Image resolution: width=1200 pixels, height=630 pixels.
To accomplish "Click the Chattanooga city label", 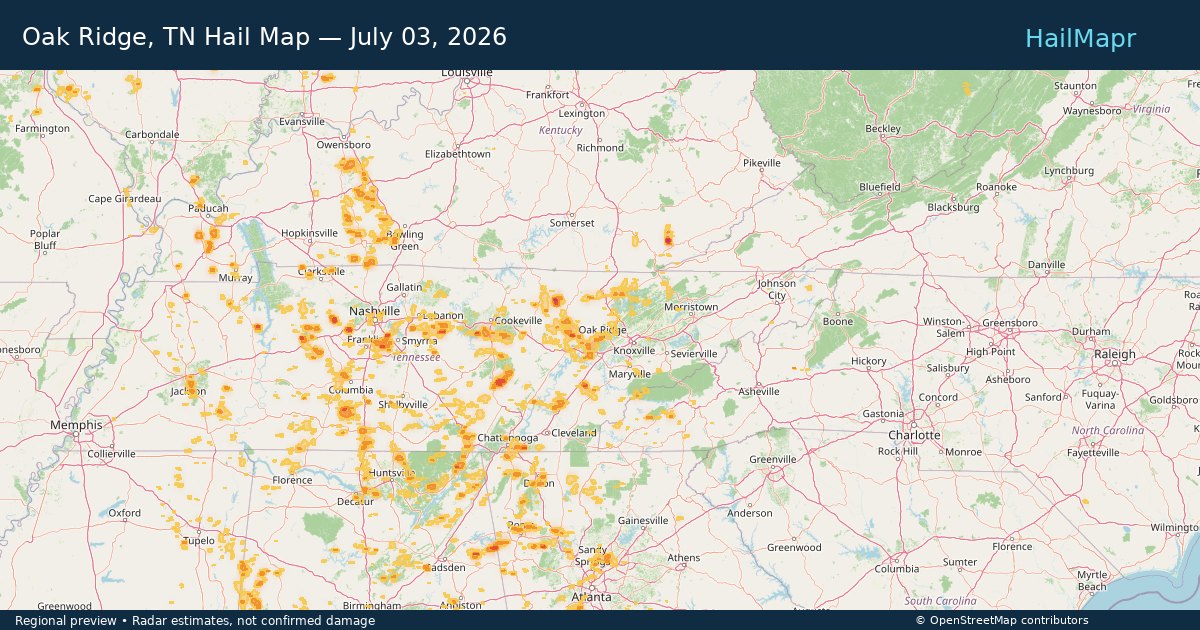I will click(510, 439).
